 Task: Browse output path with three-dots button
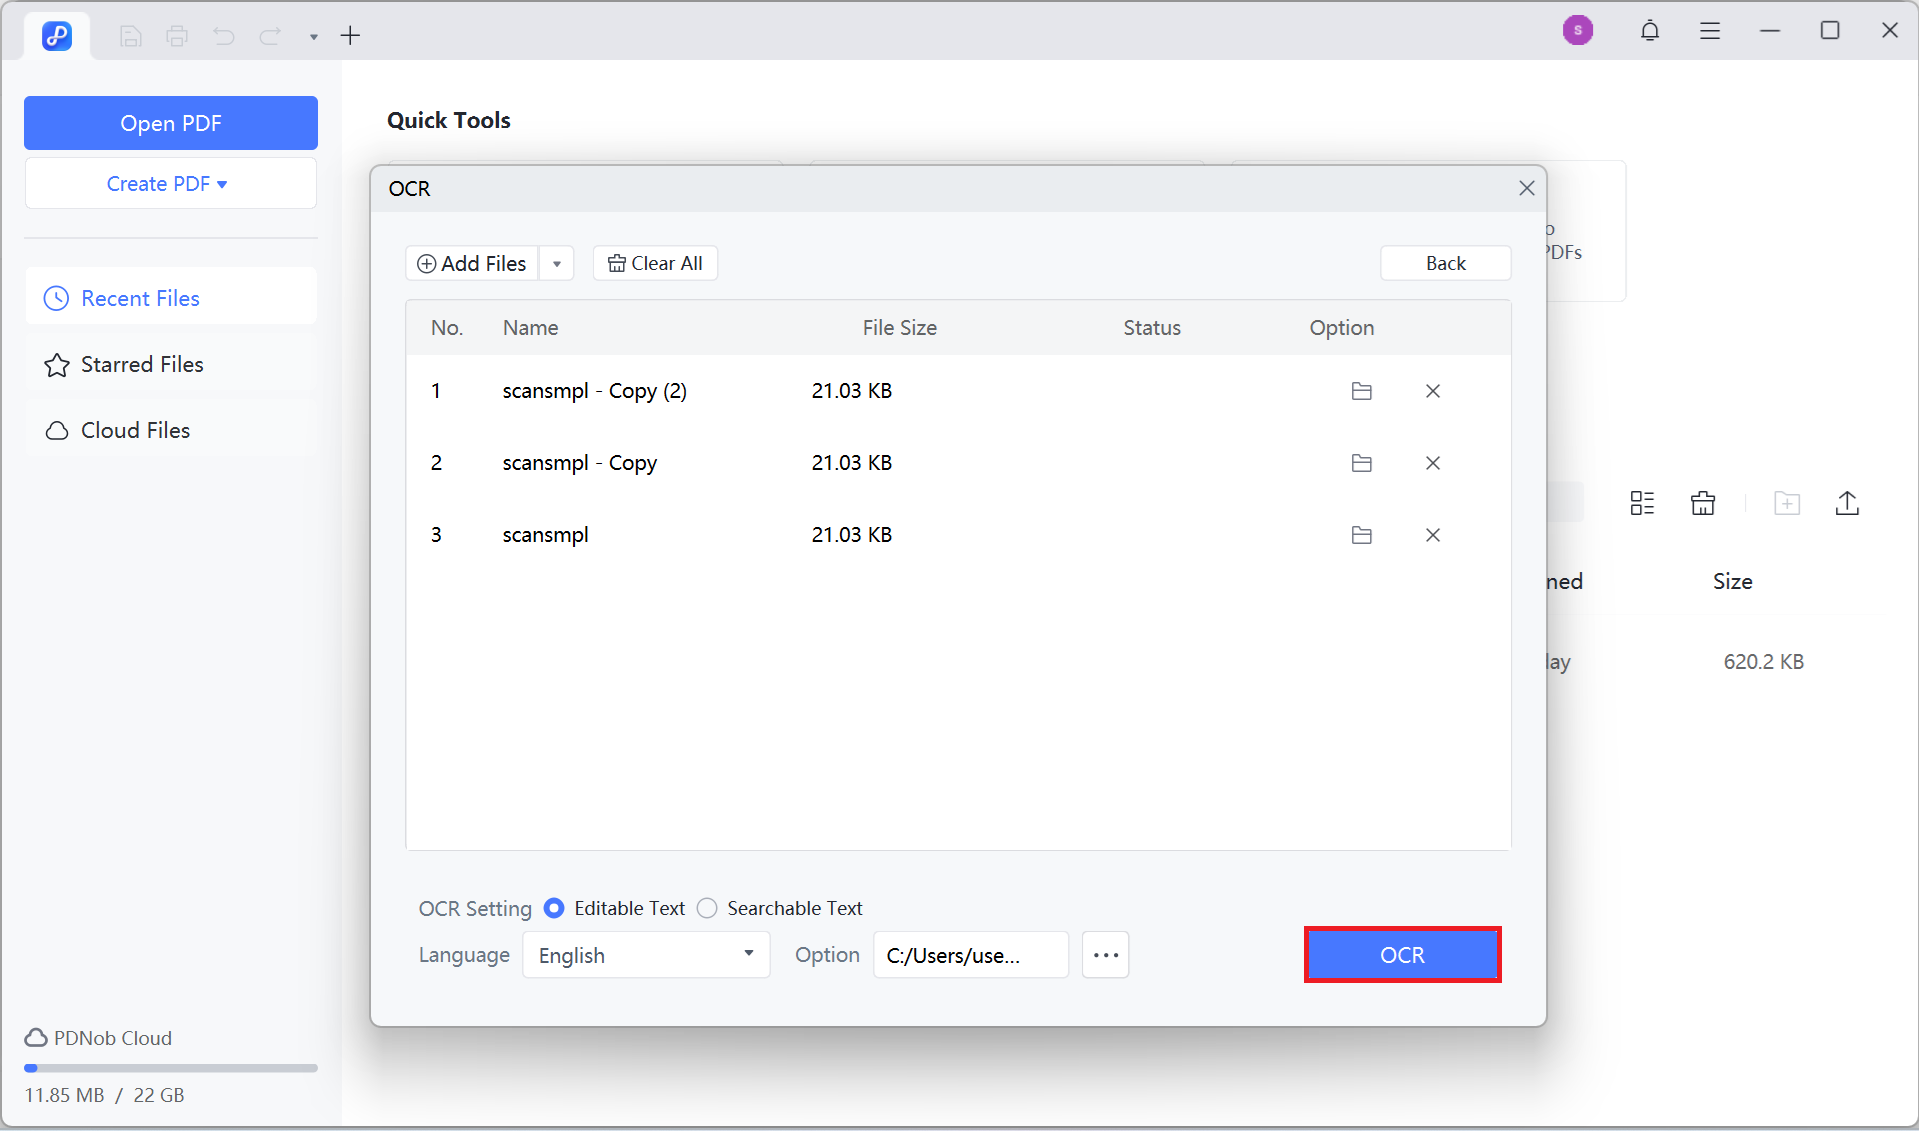pyautogui.click(x=1105, y=955)
